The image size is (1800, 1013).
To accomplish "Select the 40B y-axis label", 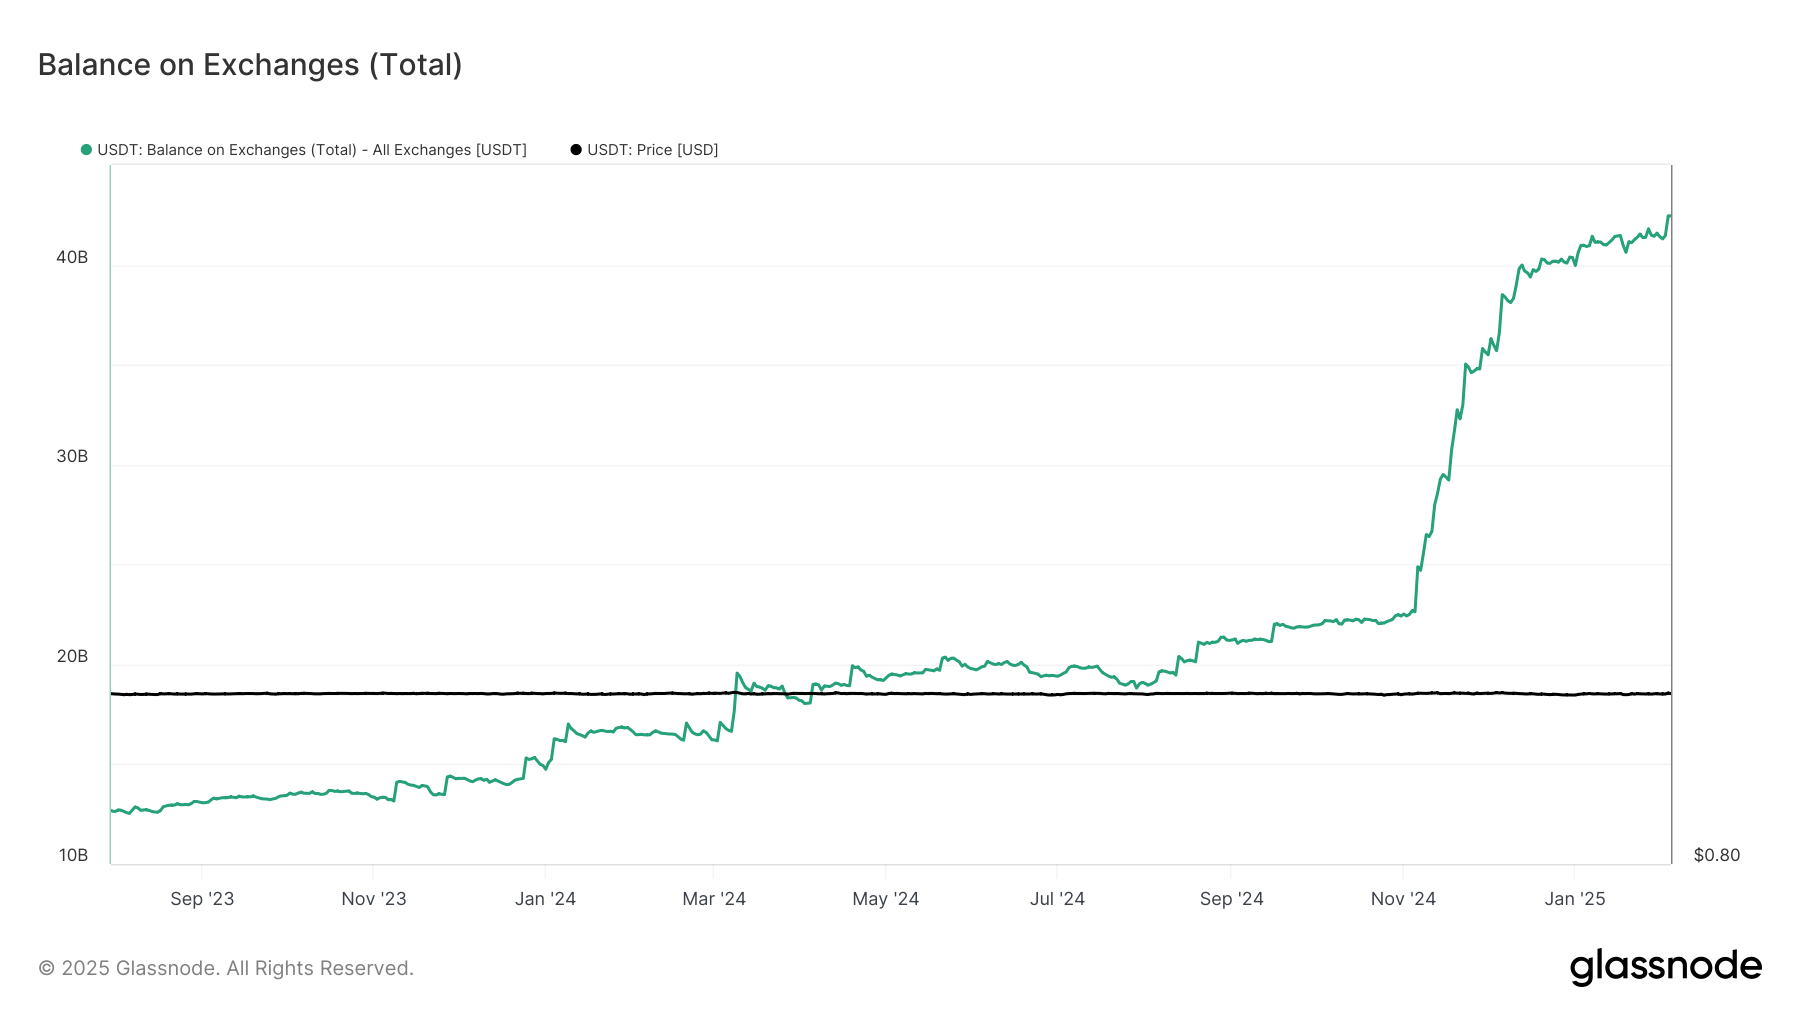I will click(x=72, y=258).
